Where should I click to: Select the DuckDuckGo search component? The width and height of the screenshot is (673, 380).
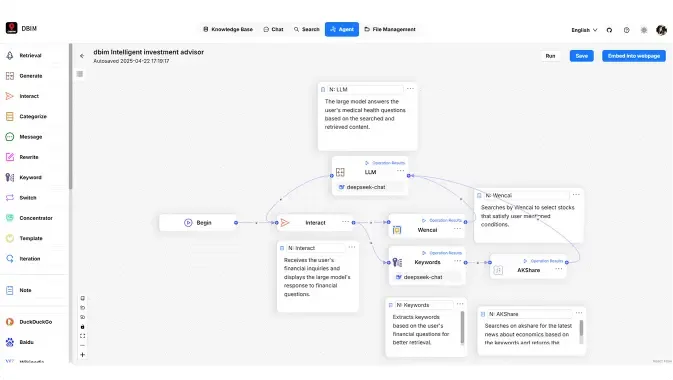click(x=35, y=322)
